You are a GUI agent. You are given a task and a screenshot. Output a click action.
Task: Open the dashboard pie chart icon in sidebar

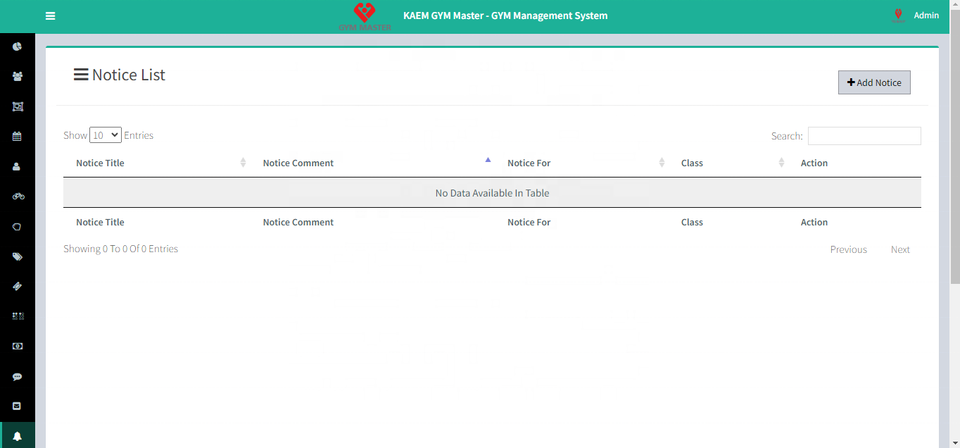pyautogui.click(x=17, y=46)
